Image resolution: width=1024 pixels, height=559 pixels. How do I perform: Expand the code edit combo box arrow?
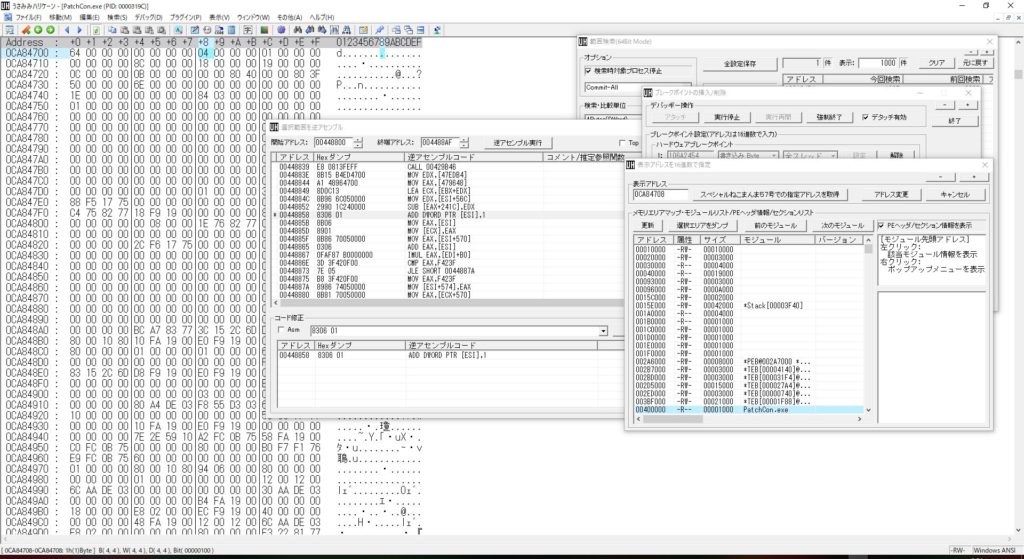[x=603, y=331]
